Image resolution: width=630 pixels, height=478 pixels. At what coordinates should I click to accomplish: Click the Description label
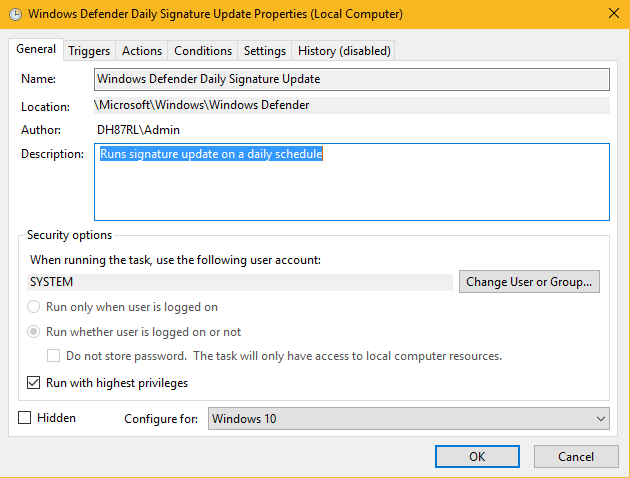pyautogui.click(x=52, y=154)
